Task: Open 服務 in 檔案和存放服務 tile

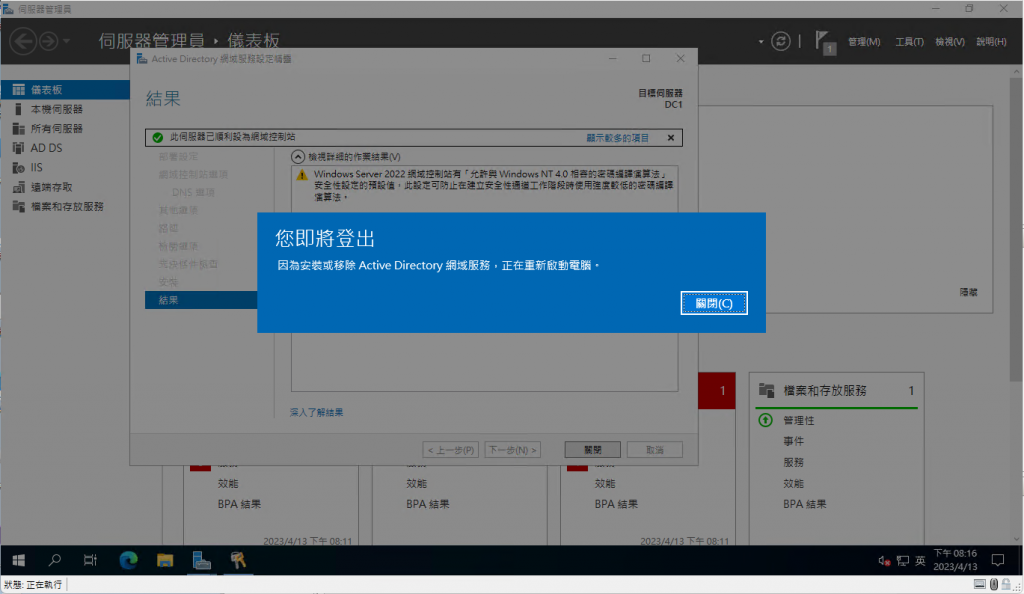Action: (793, 462)
